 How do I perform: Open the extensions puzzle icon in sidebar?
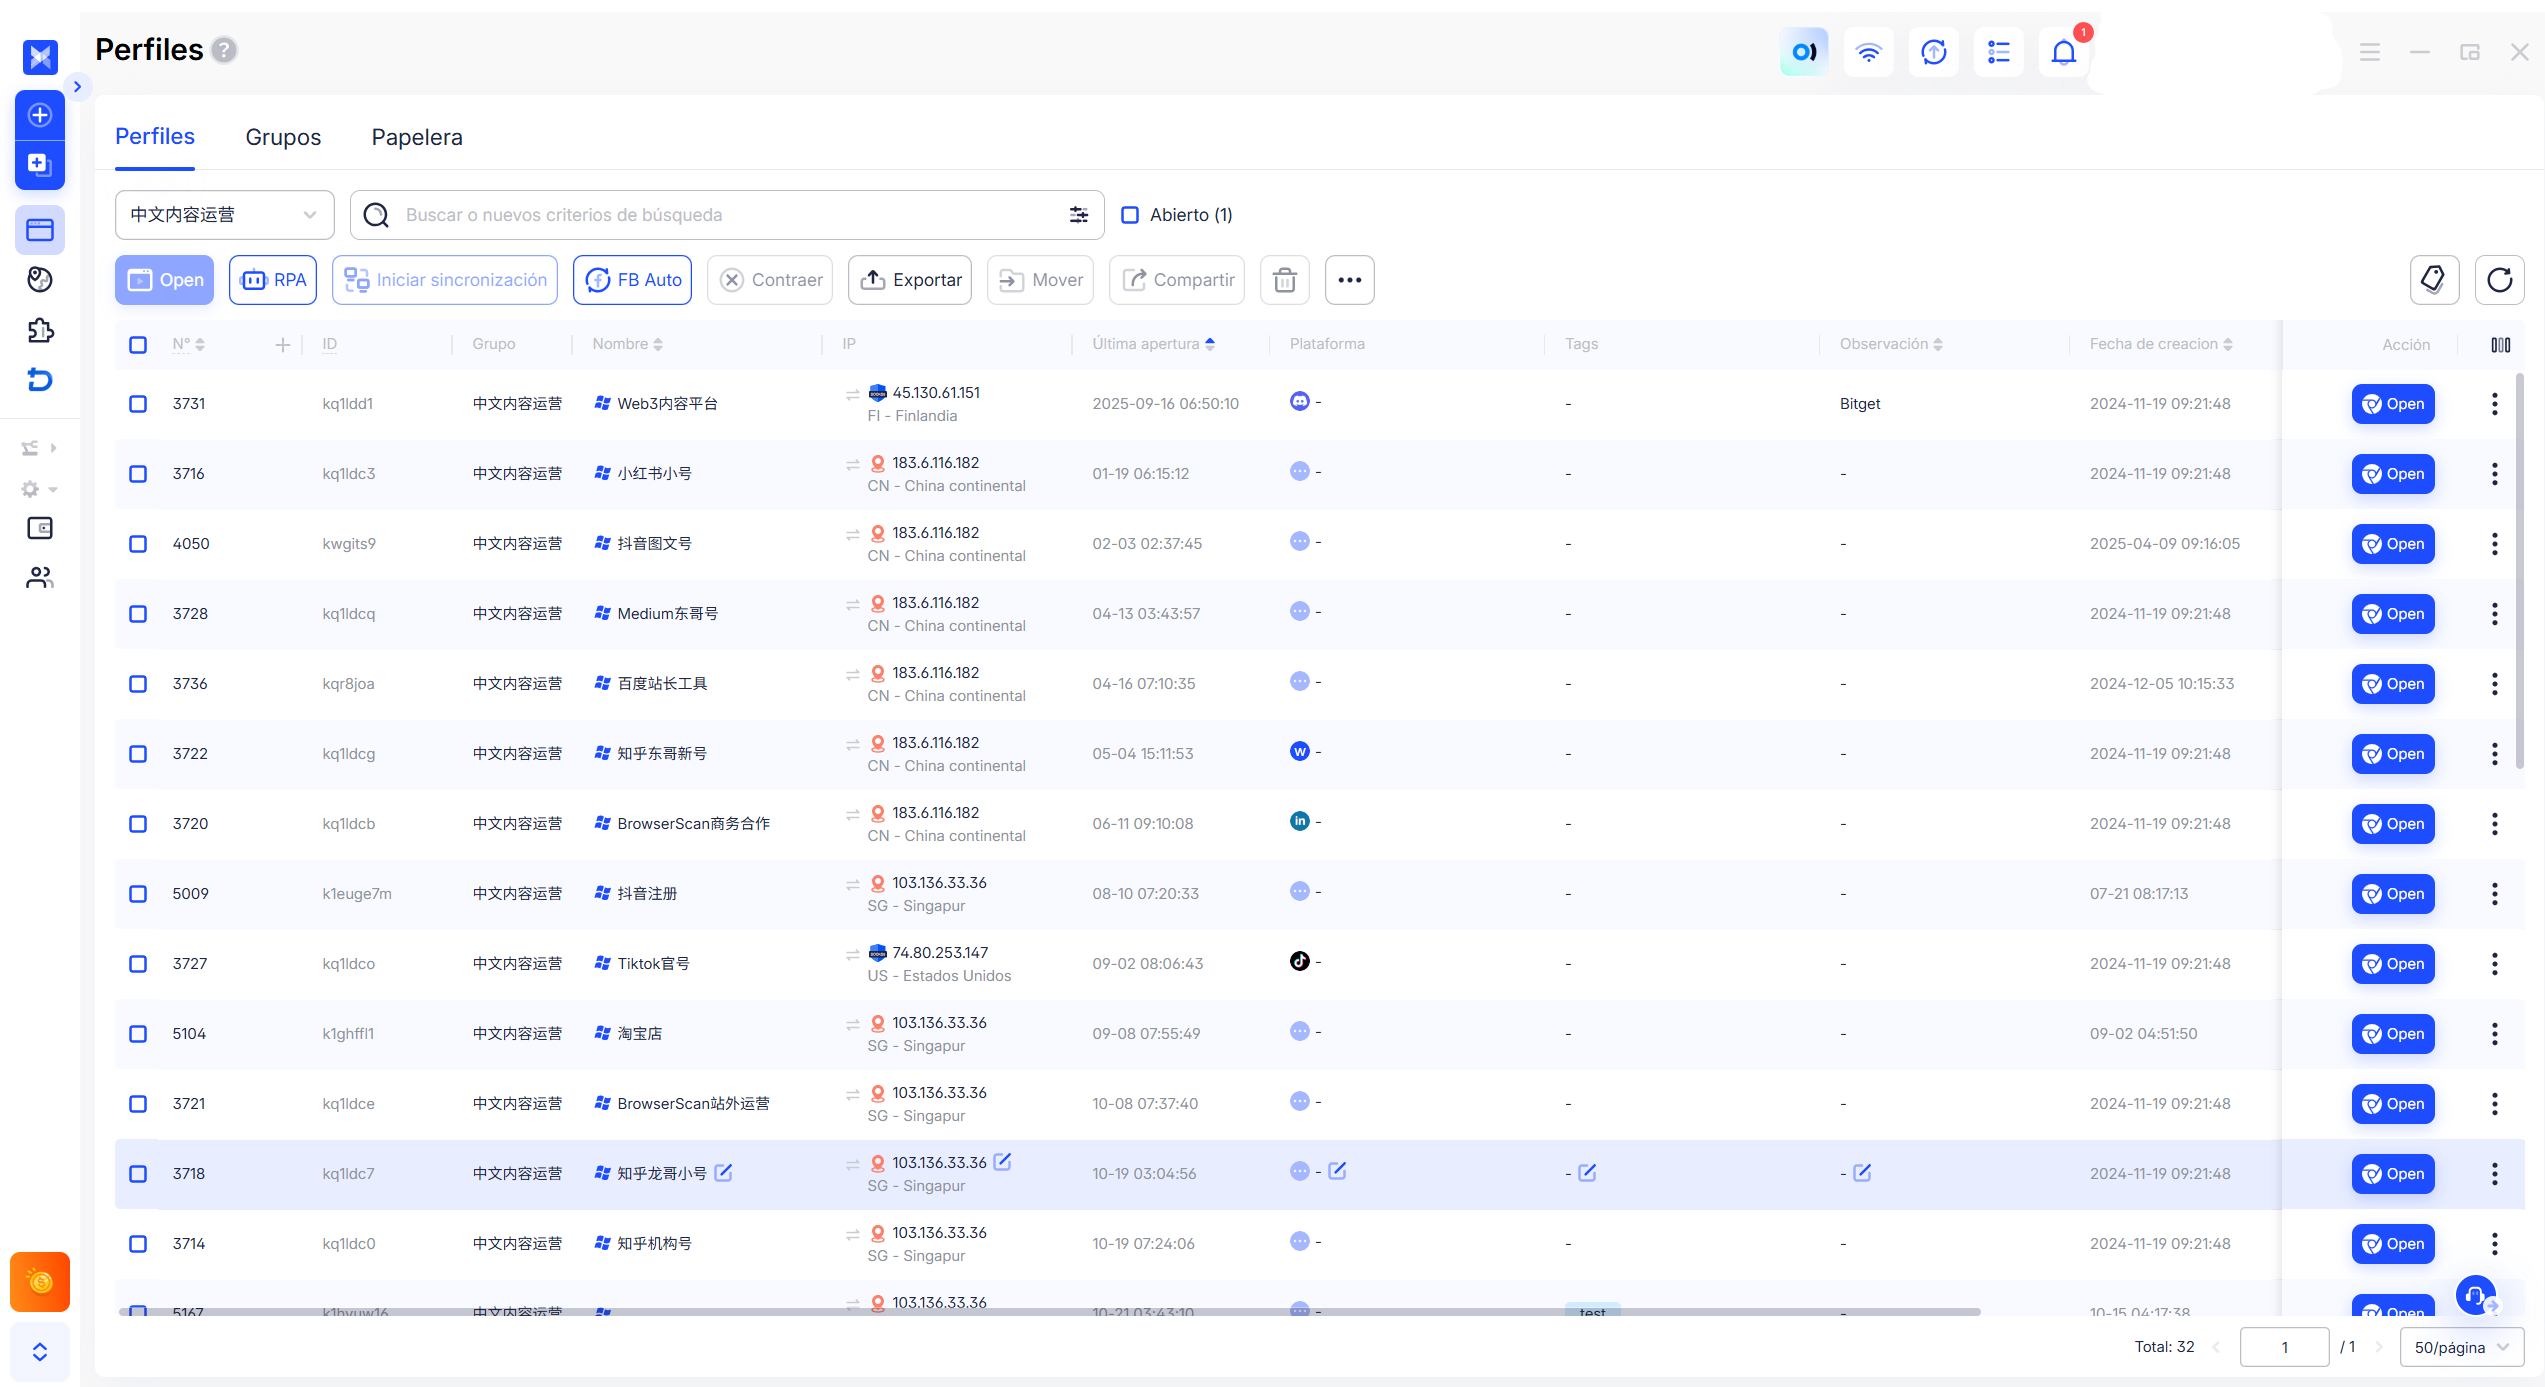tap(40, 330)
